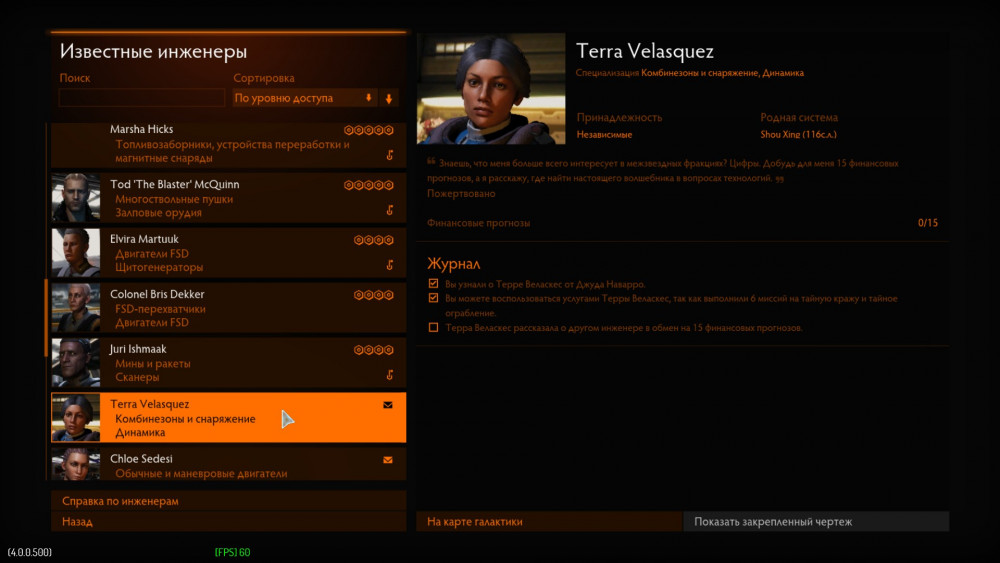Click the engineer list scrollbar
This screenshot has width=1000, height=563.
click(x=46, y=318)
